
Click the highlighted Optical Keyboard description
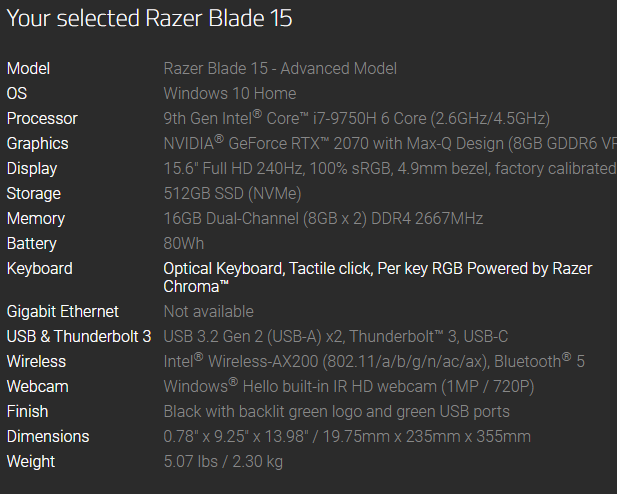tap(377, 277)
